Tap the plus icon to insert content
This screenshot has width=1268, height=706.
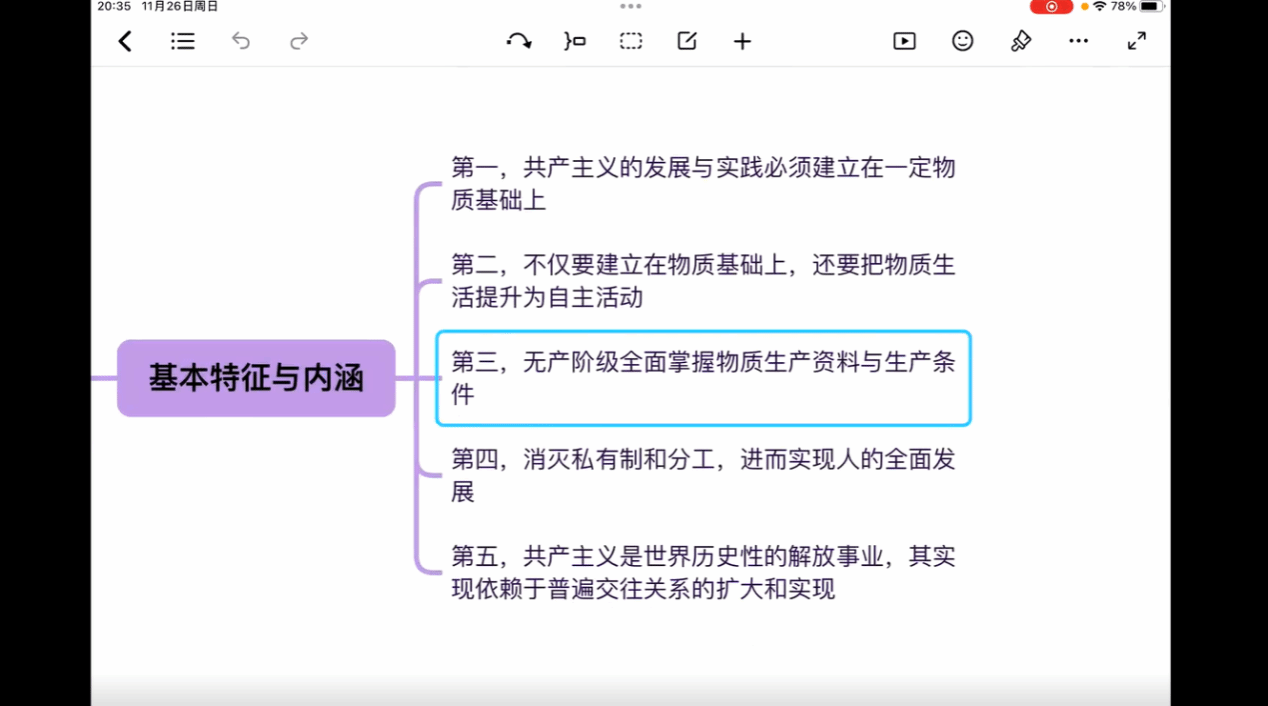(742, 41)
